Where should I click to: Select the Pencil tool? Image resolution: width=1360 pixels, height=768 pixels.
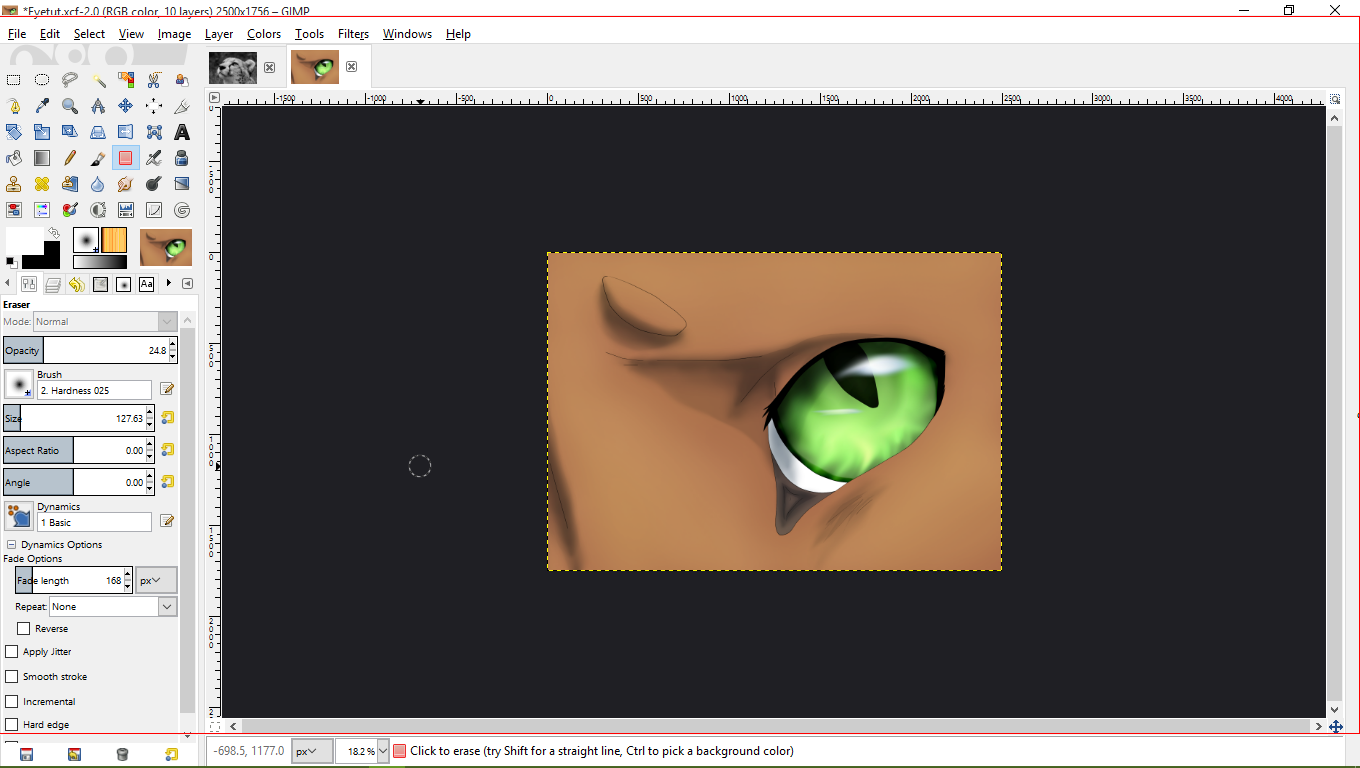70,158
